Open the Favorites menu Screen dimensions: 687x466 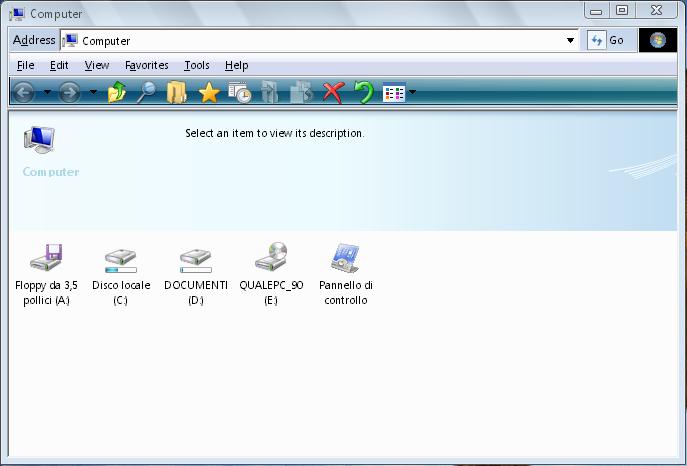coord(147,65)
